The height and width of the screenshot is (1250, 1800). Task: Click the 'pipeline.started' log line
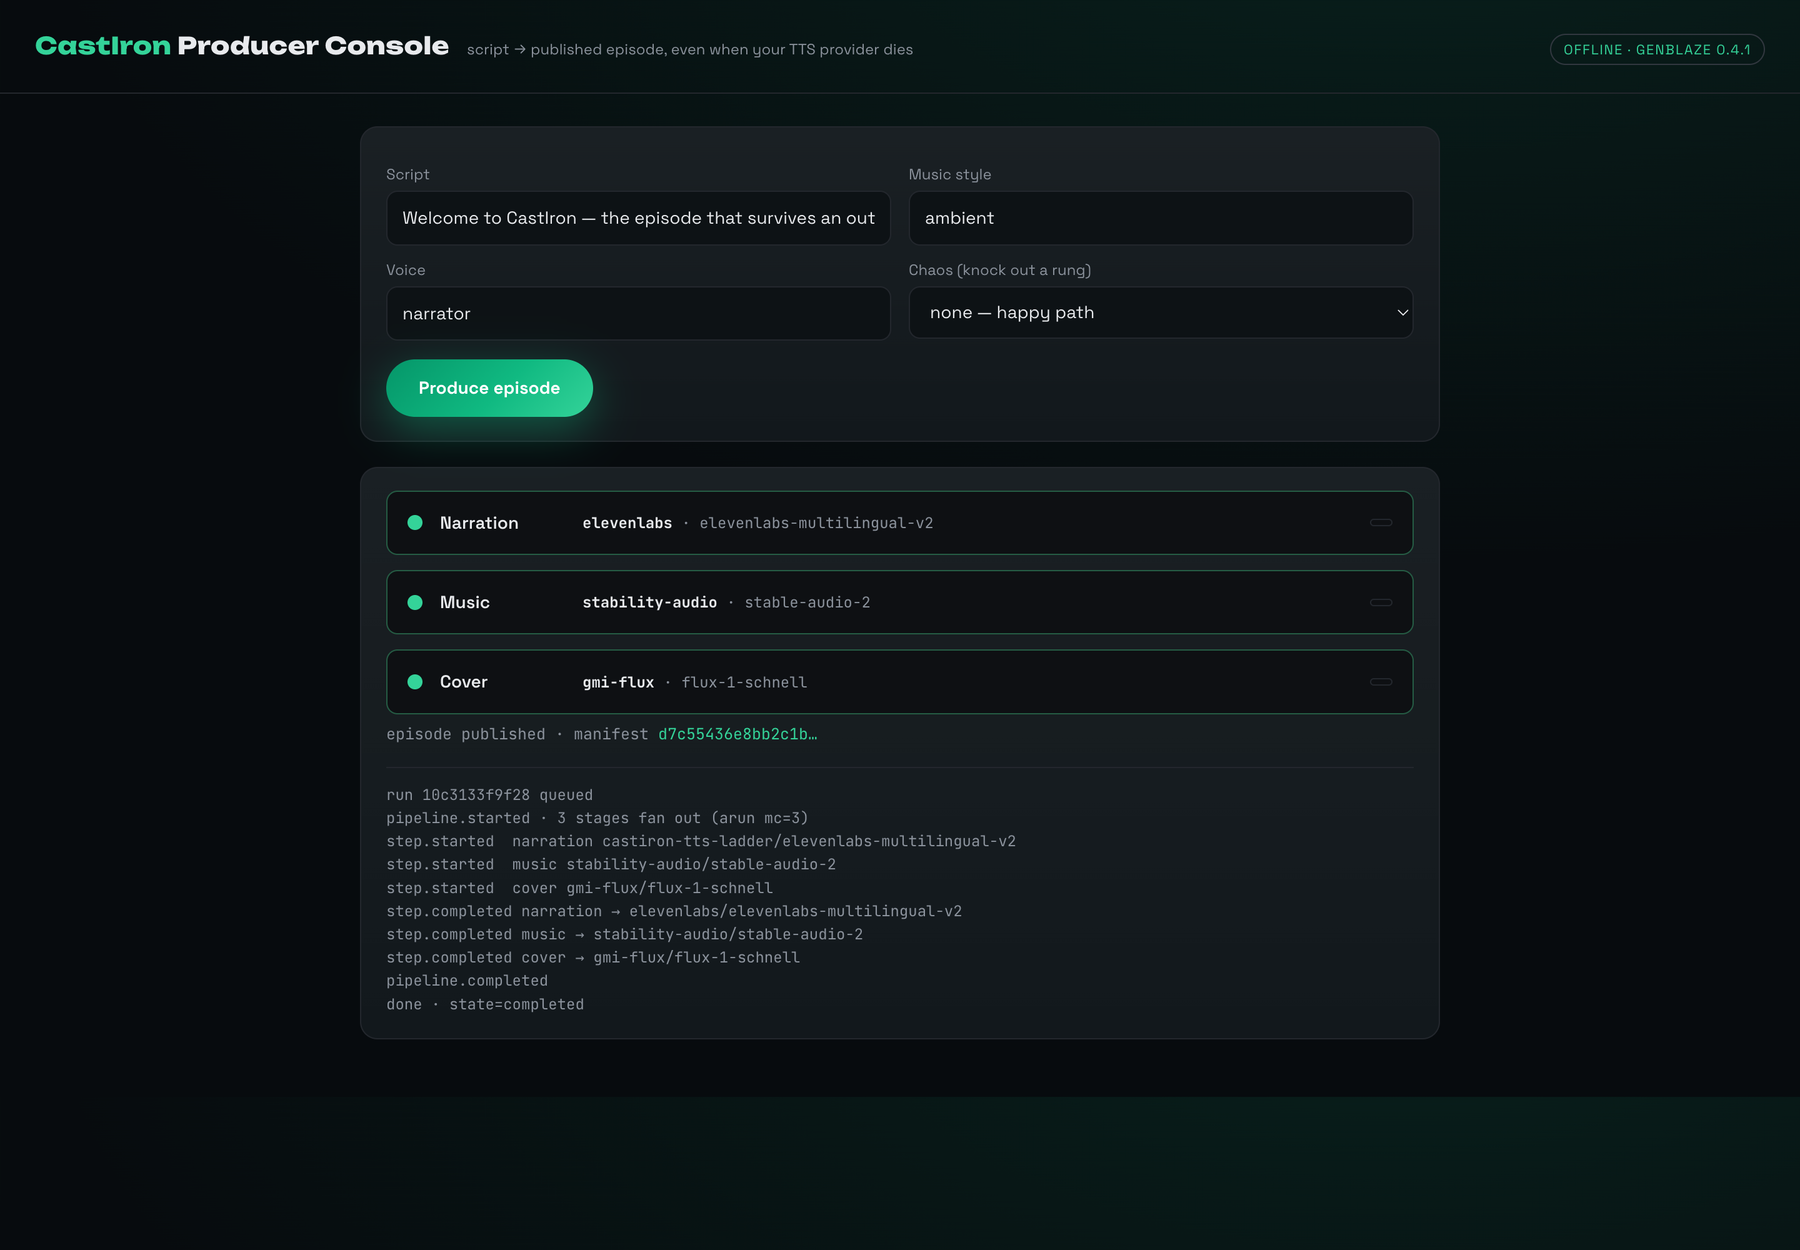click(597, 818)
